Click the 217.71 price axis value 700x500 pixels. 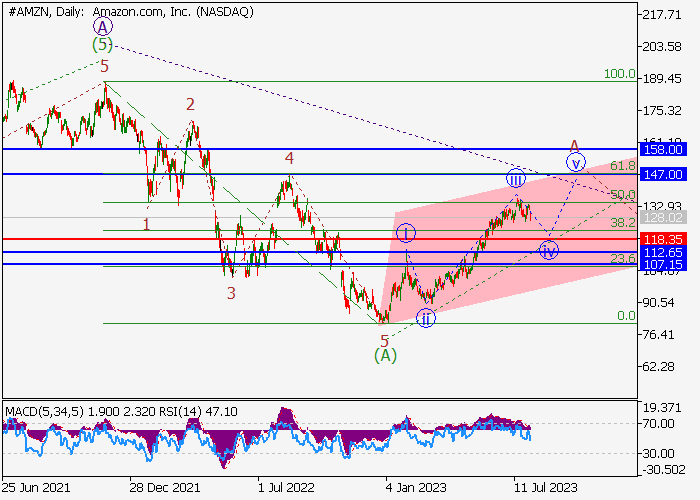coord(662,15)
